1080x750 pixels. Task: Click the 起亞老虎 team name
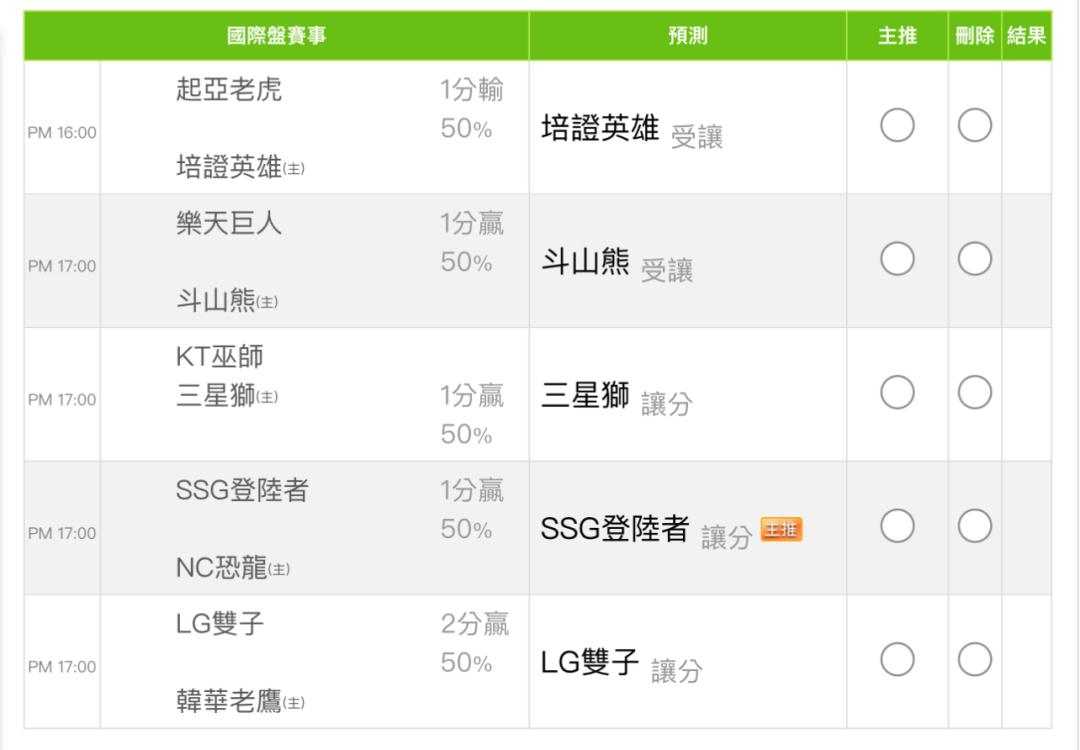tap(229, 89)
